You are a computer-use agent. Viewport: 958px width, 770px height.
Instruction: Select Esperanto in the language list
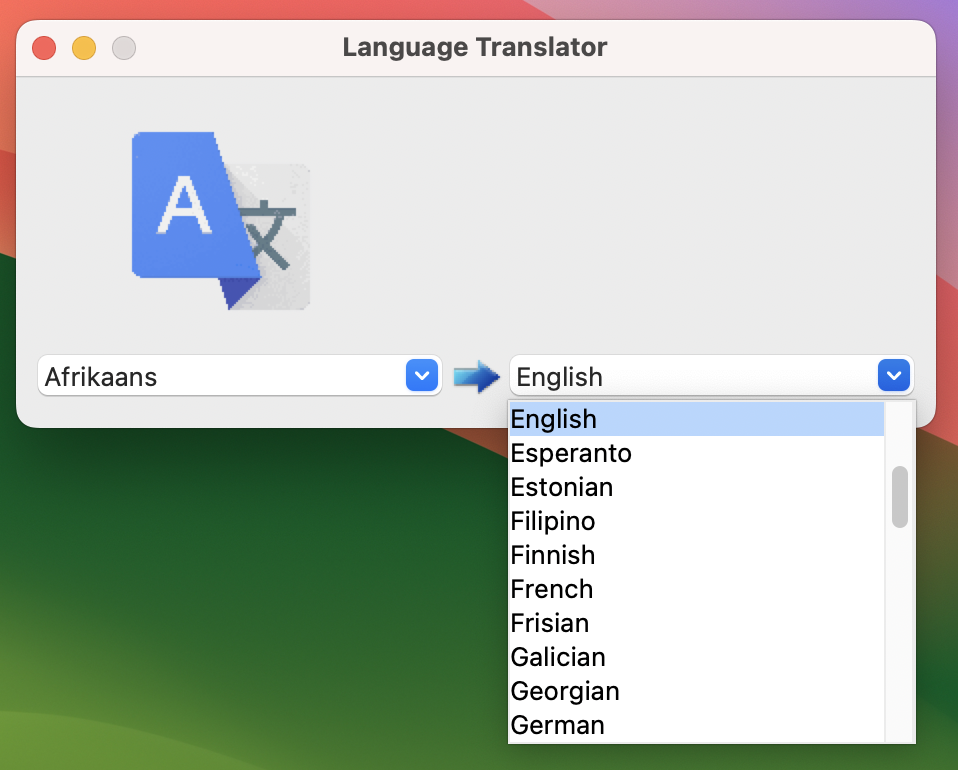[x=697, y=453]
